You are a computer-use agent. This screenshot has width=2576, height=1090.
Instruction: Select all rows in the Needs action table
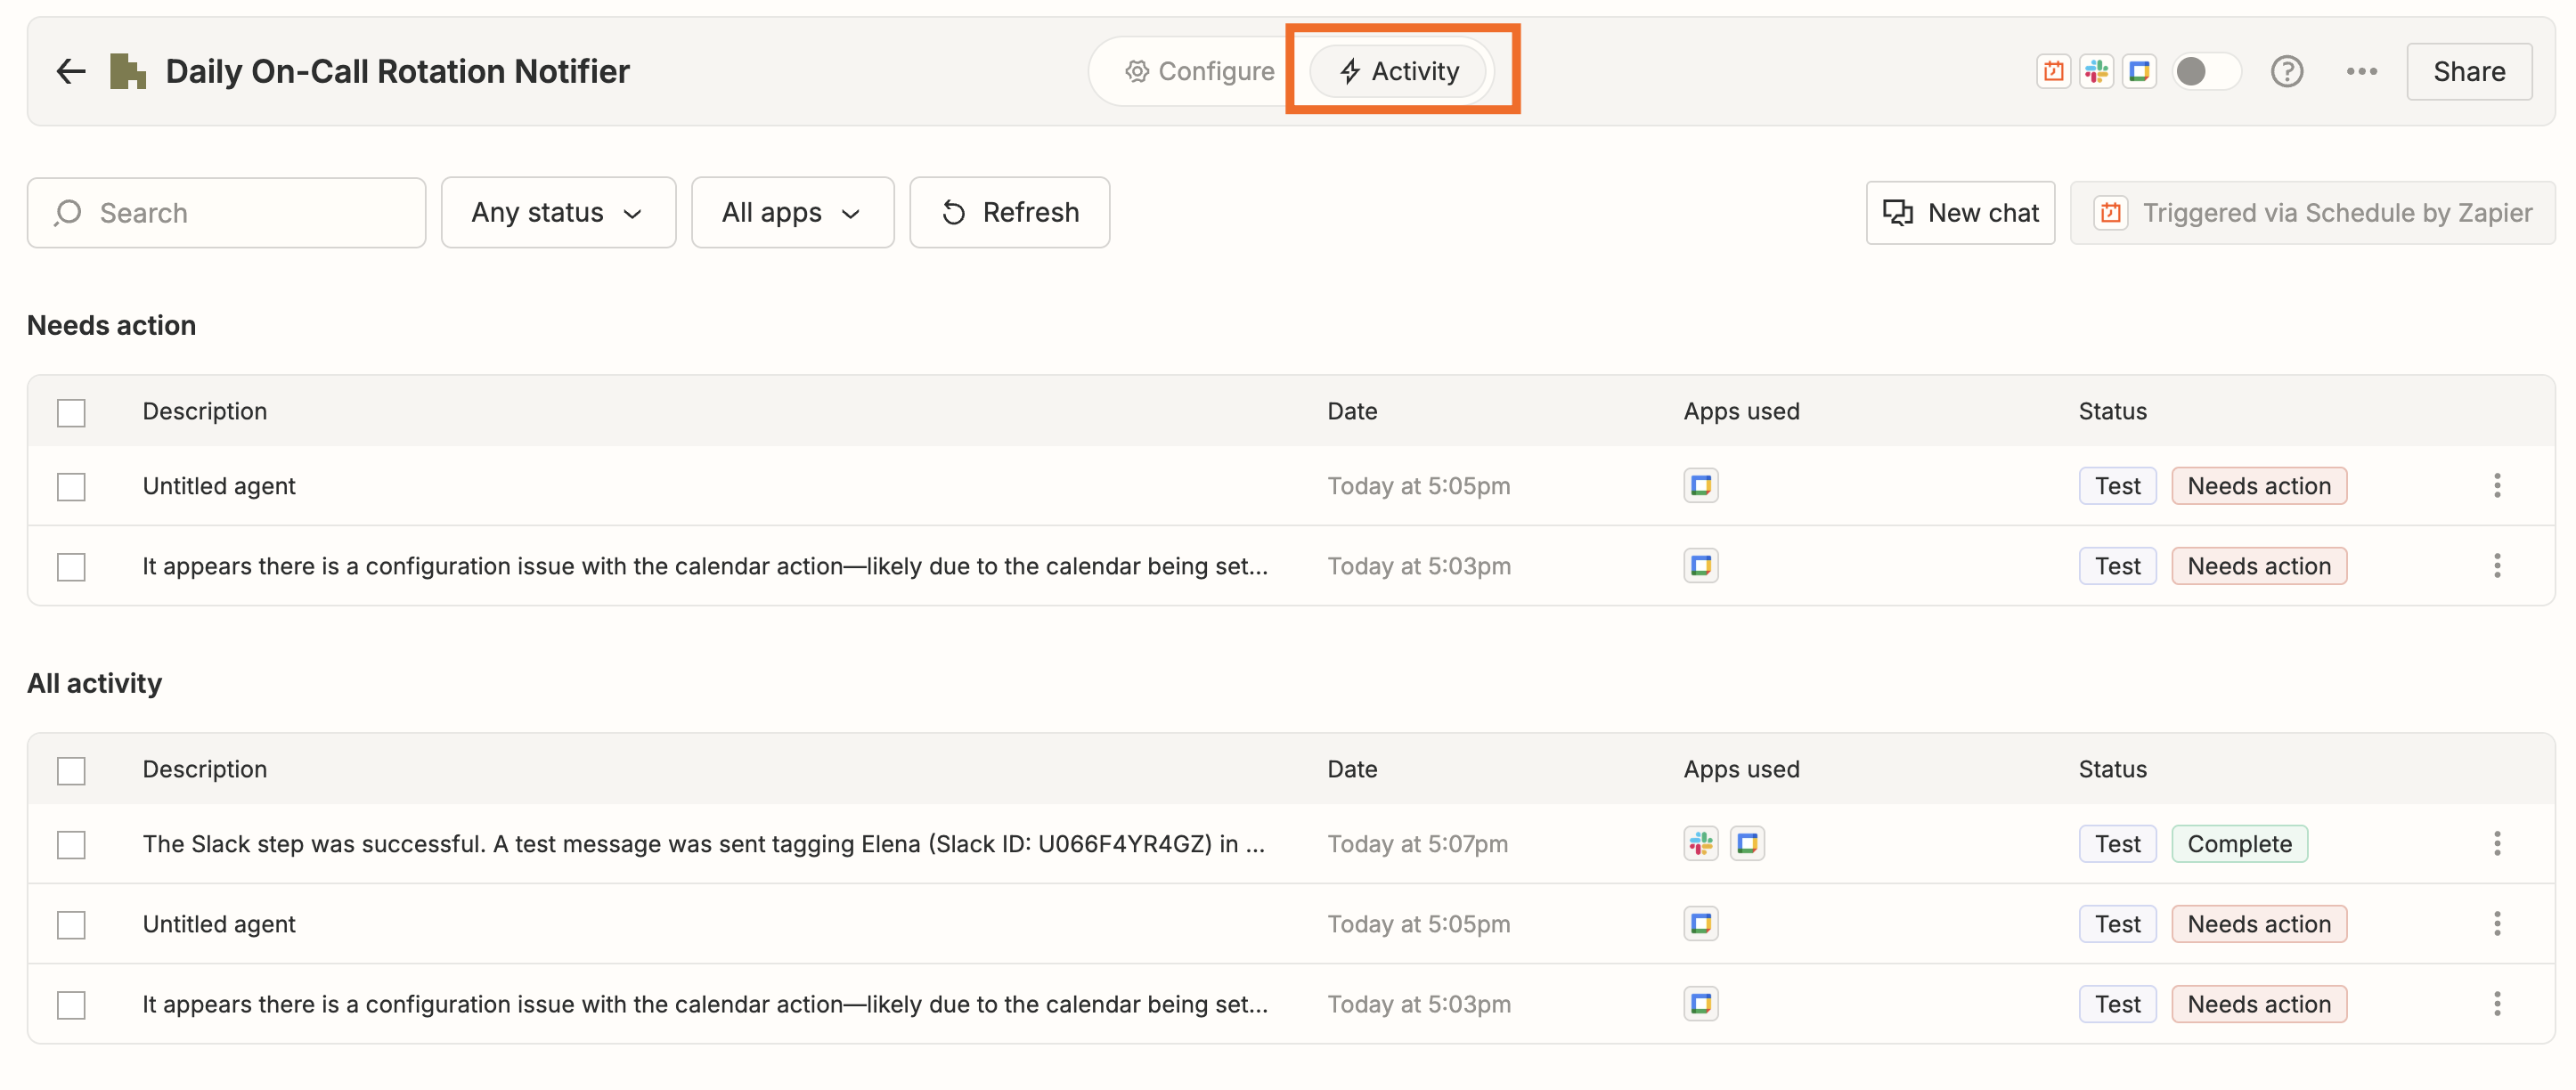tap(71, 412)
